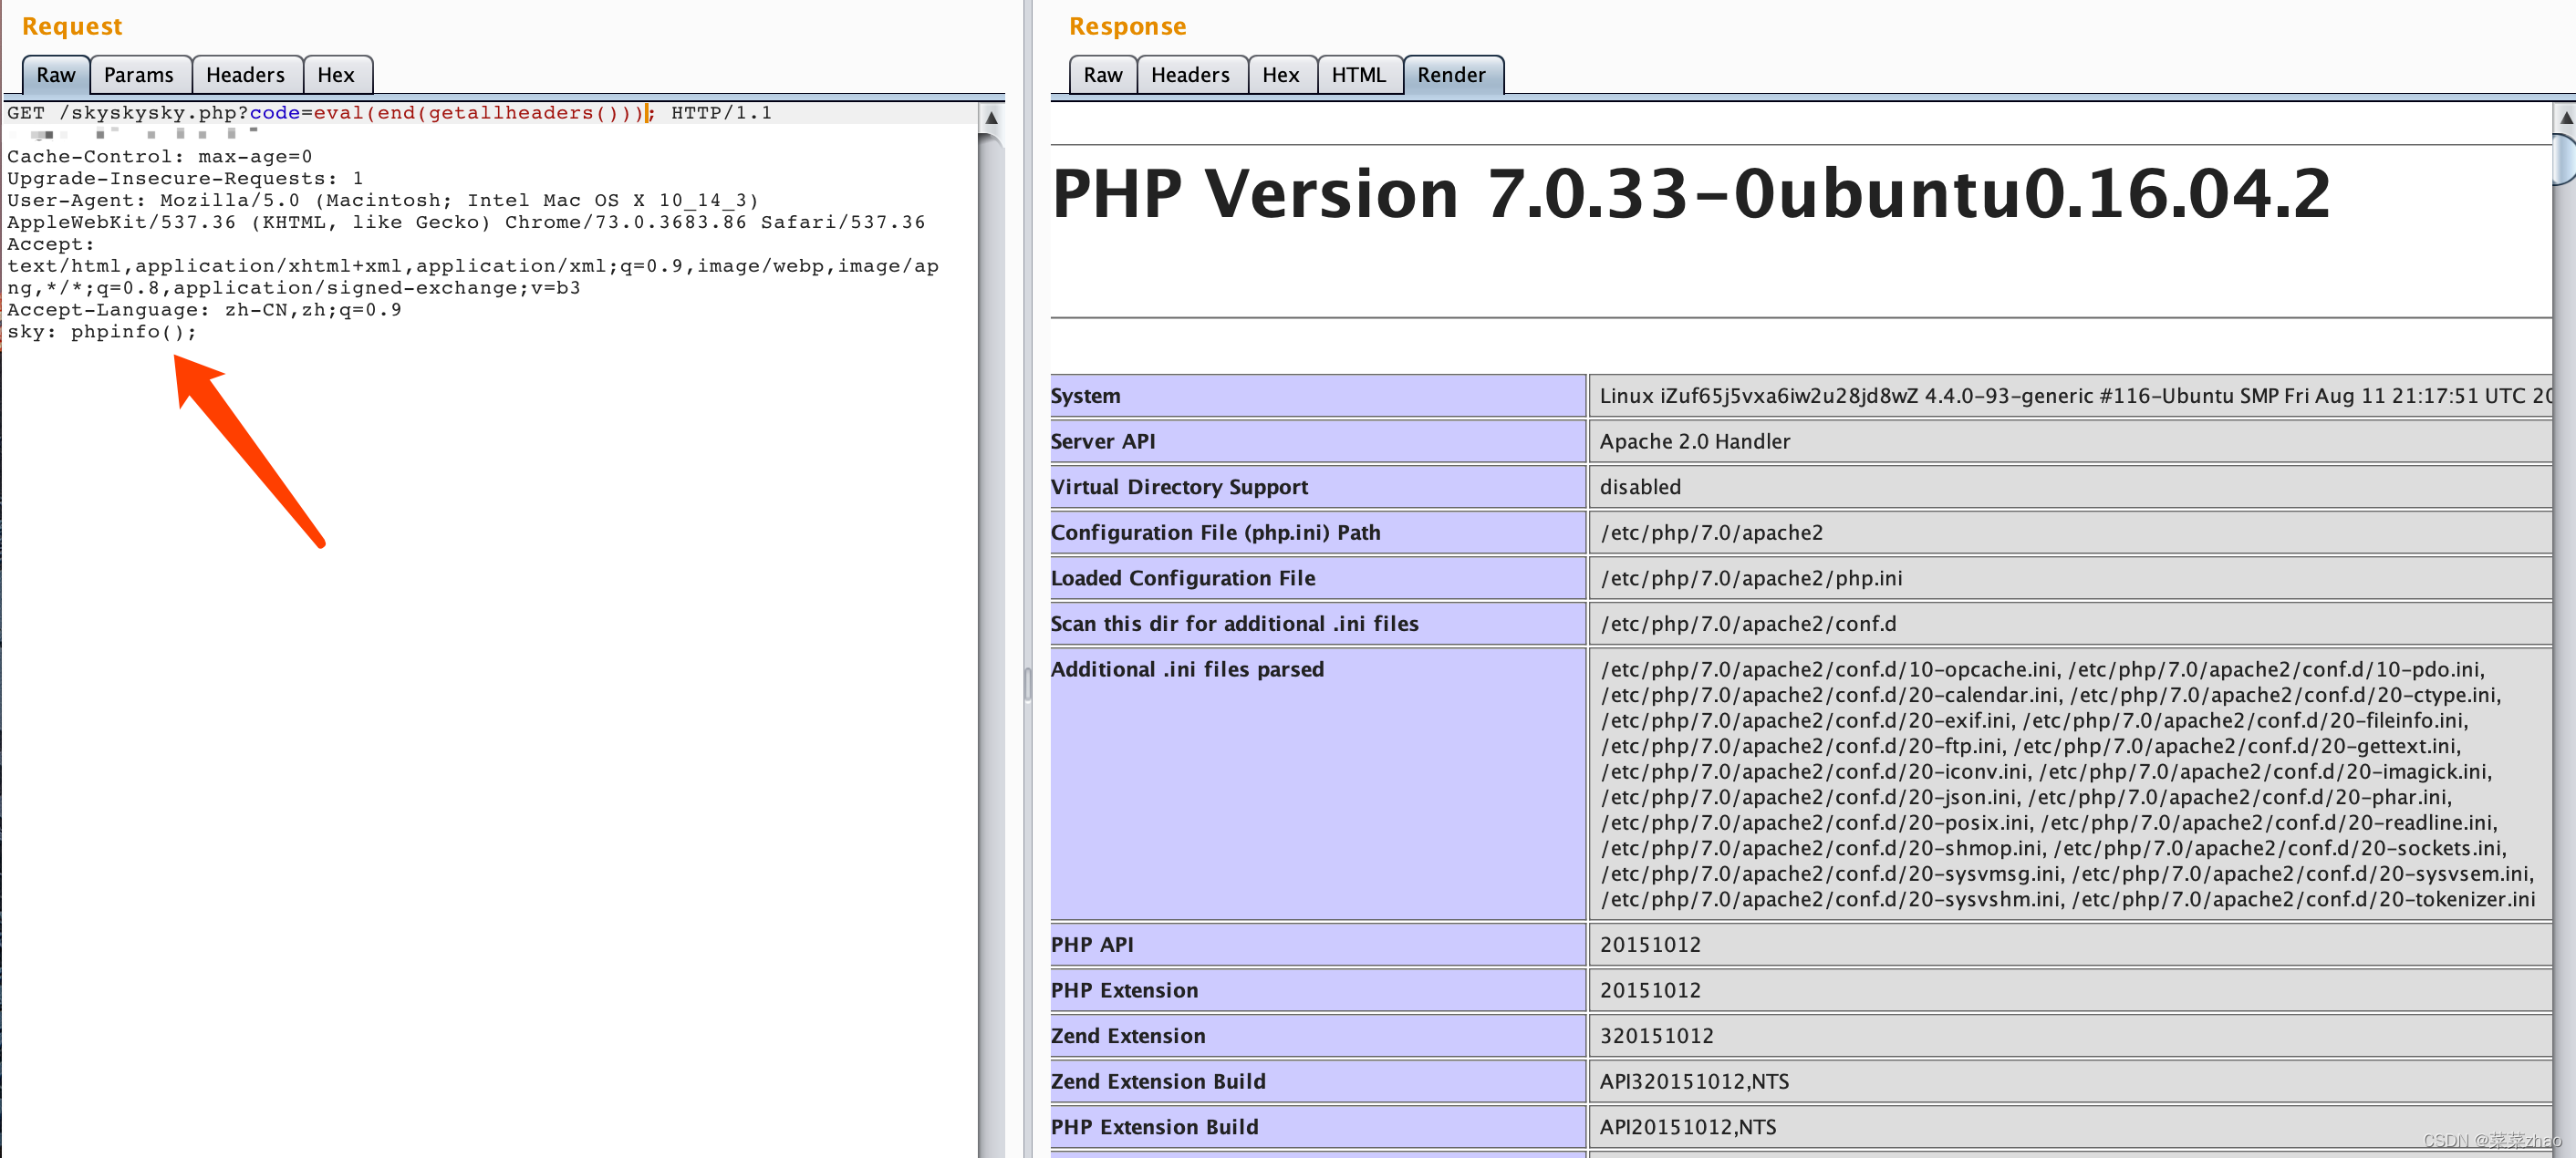2576x1158 pixels.
Task: Select the Response Render tab
Action: pos(1450,76)
